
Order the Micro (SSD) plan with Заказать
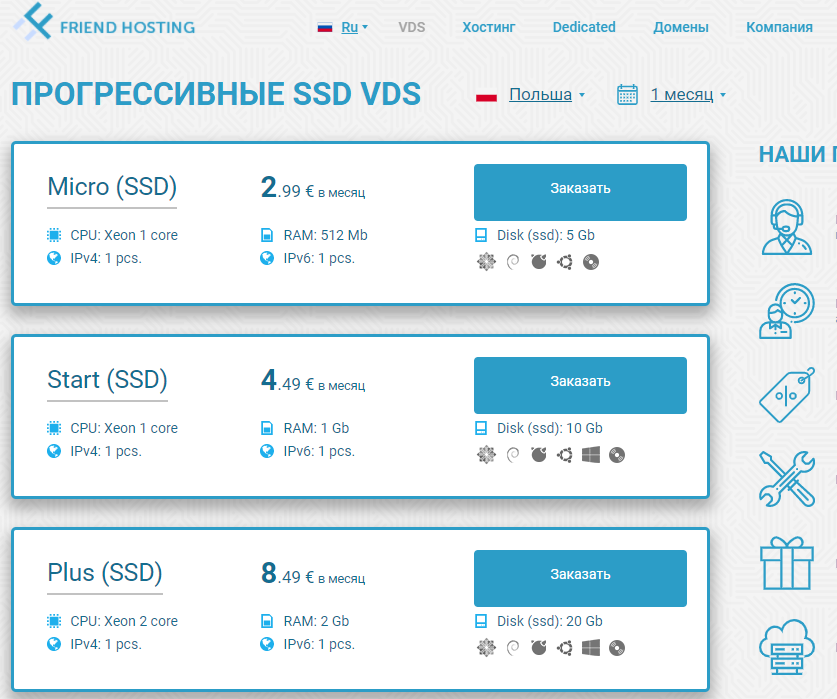pos(580,192)
